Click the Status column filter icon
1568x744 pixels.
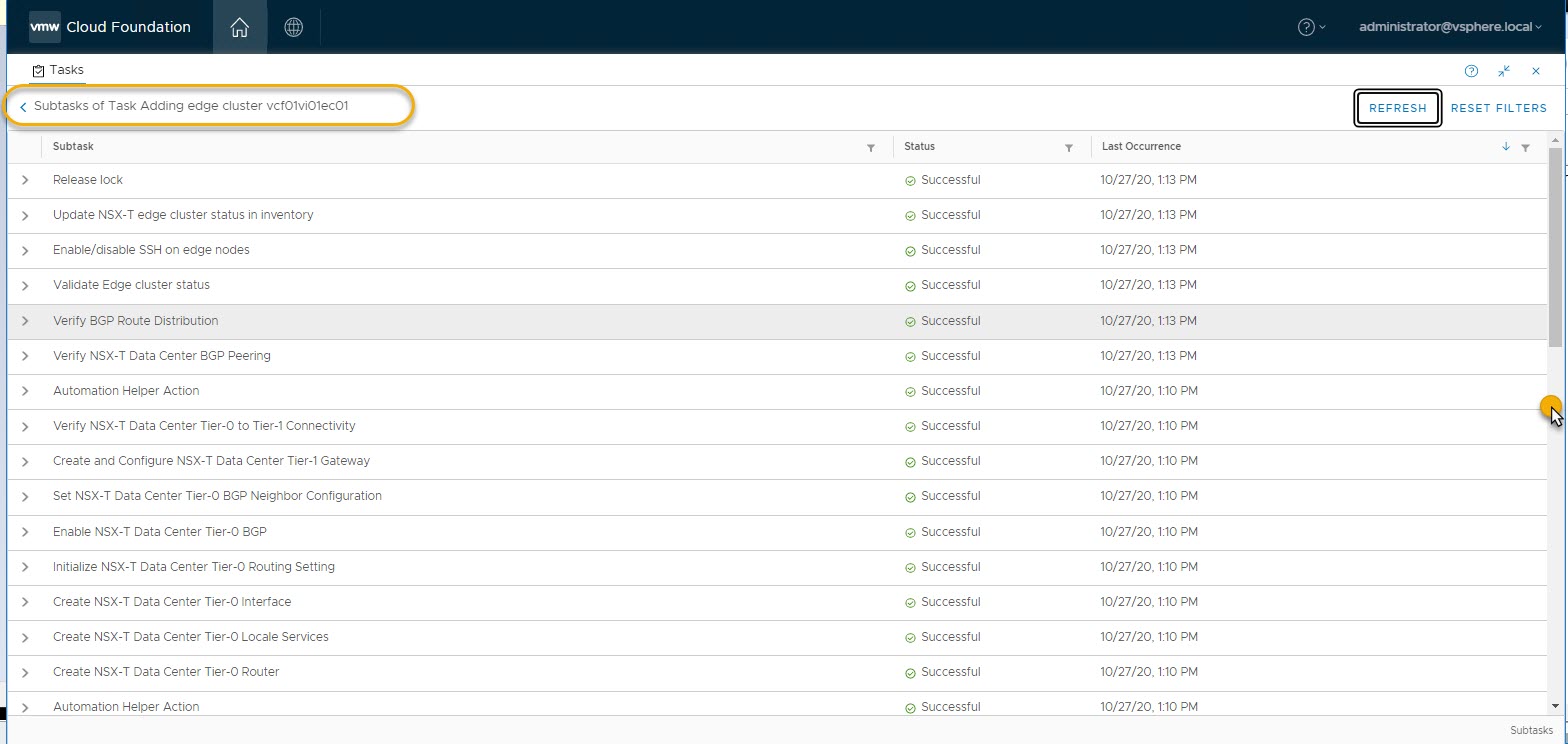1069,148
